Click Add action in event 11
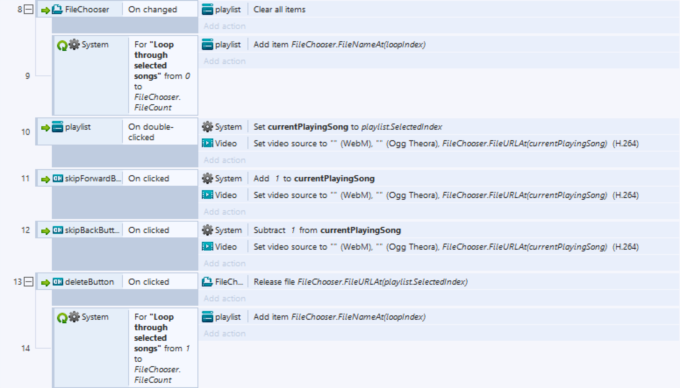The width and height of the screenshot is (680, 388). [x=225, y=212]
